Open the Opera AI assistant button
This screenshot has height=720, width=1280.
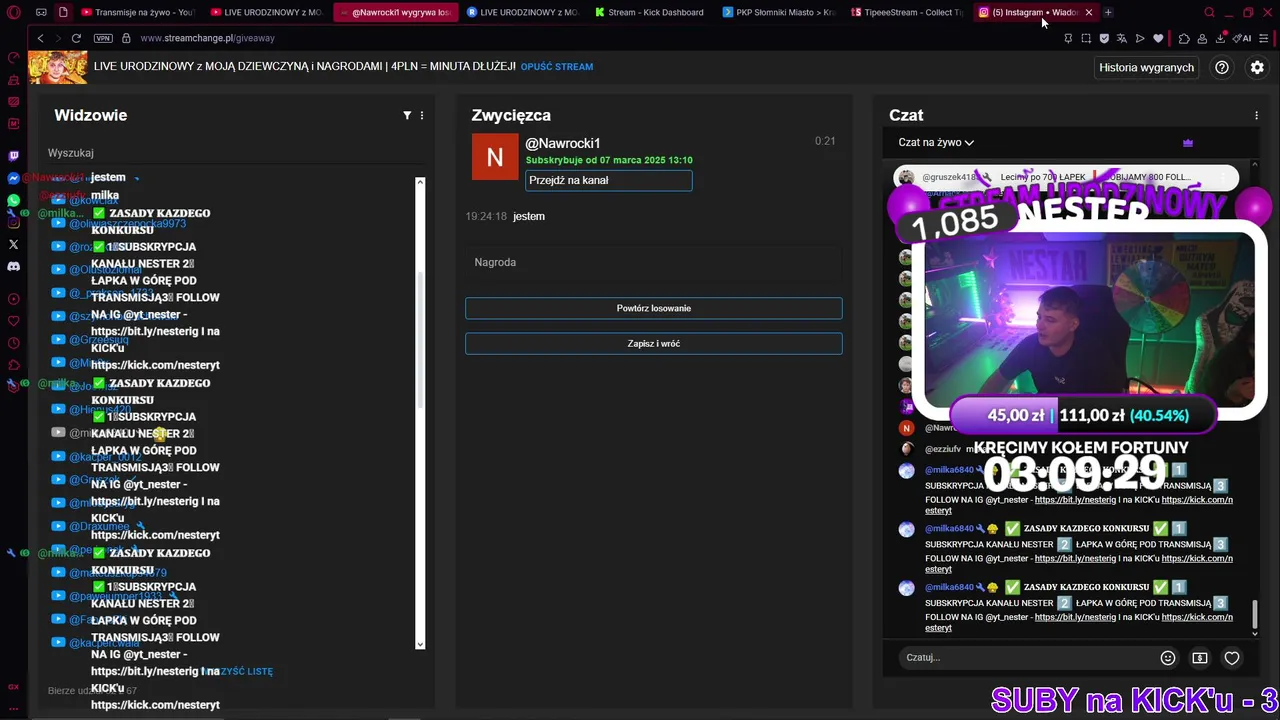click(x=1243, y=38)
